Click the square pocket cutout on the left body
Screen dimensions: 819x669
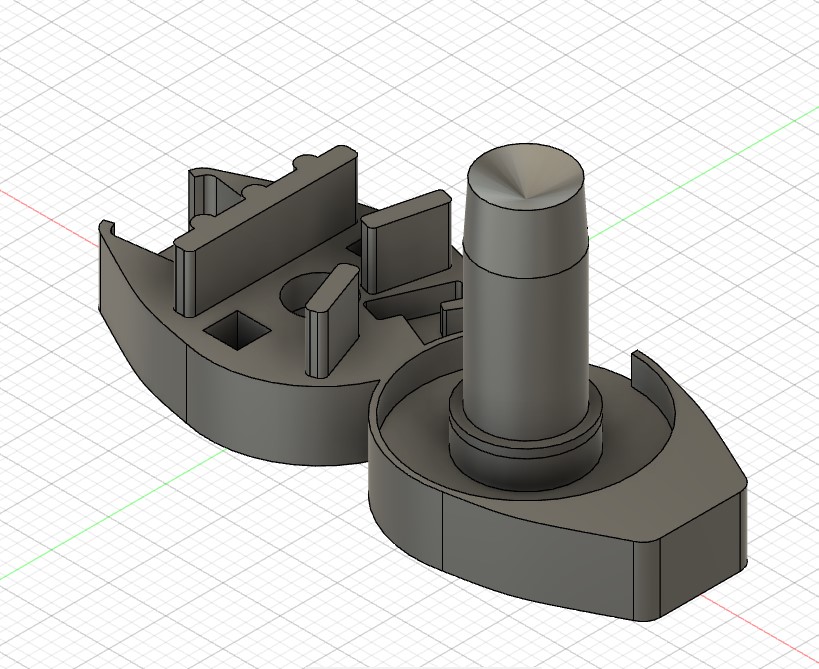235,330
